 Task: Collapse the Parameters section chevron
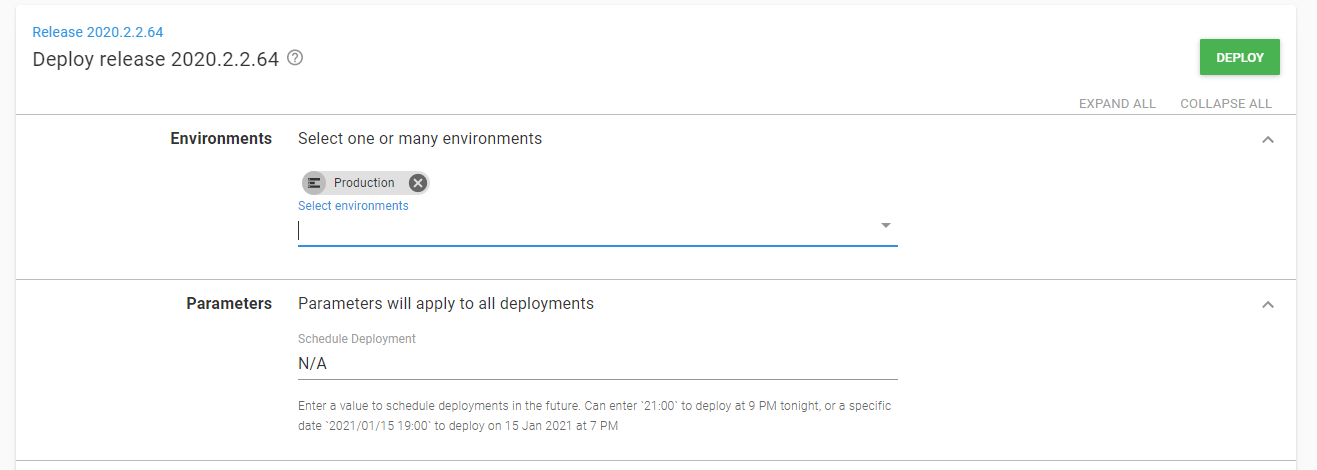coord(1268,304)
